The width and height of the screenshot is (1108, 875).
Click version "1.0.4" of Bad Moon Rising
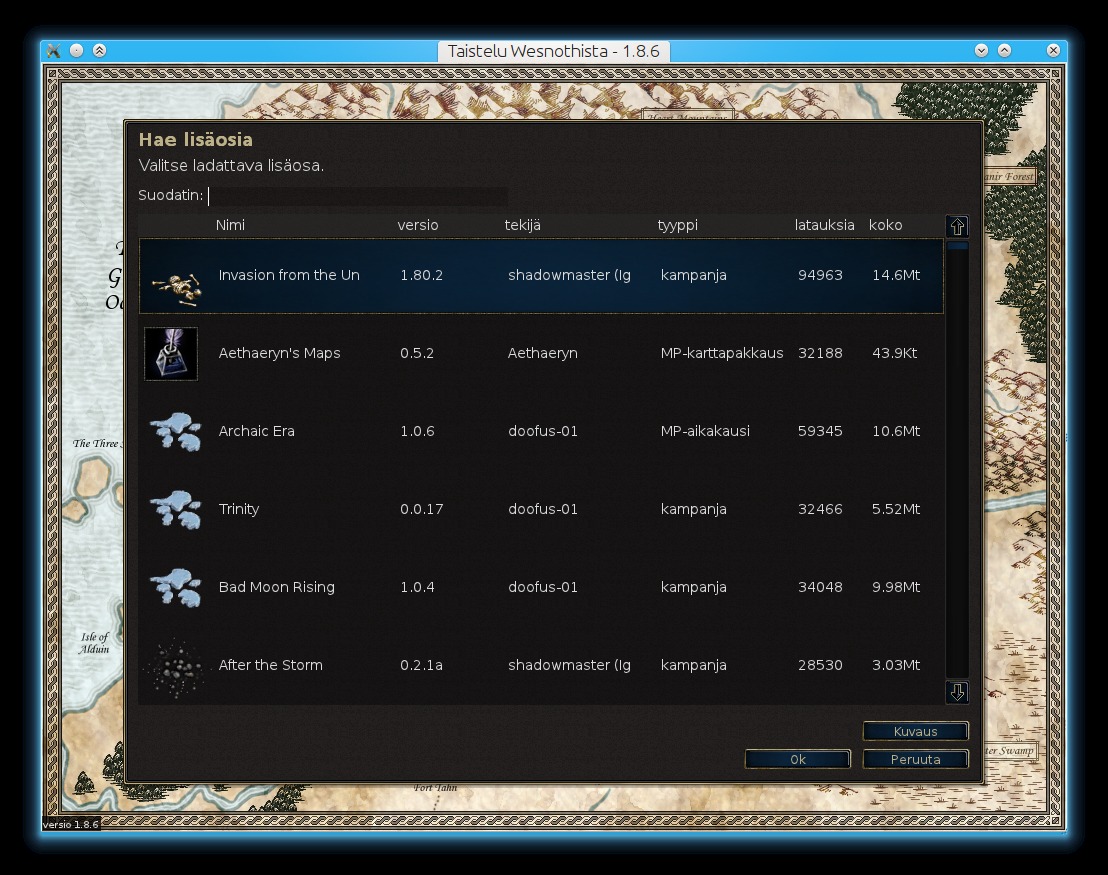(417, 587)
